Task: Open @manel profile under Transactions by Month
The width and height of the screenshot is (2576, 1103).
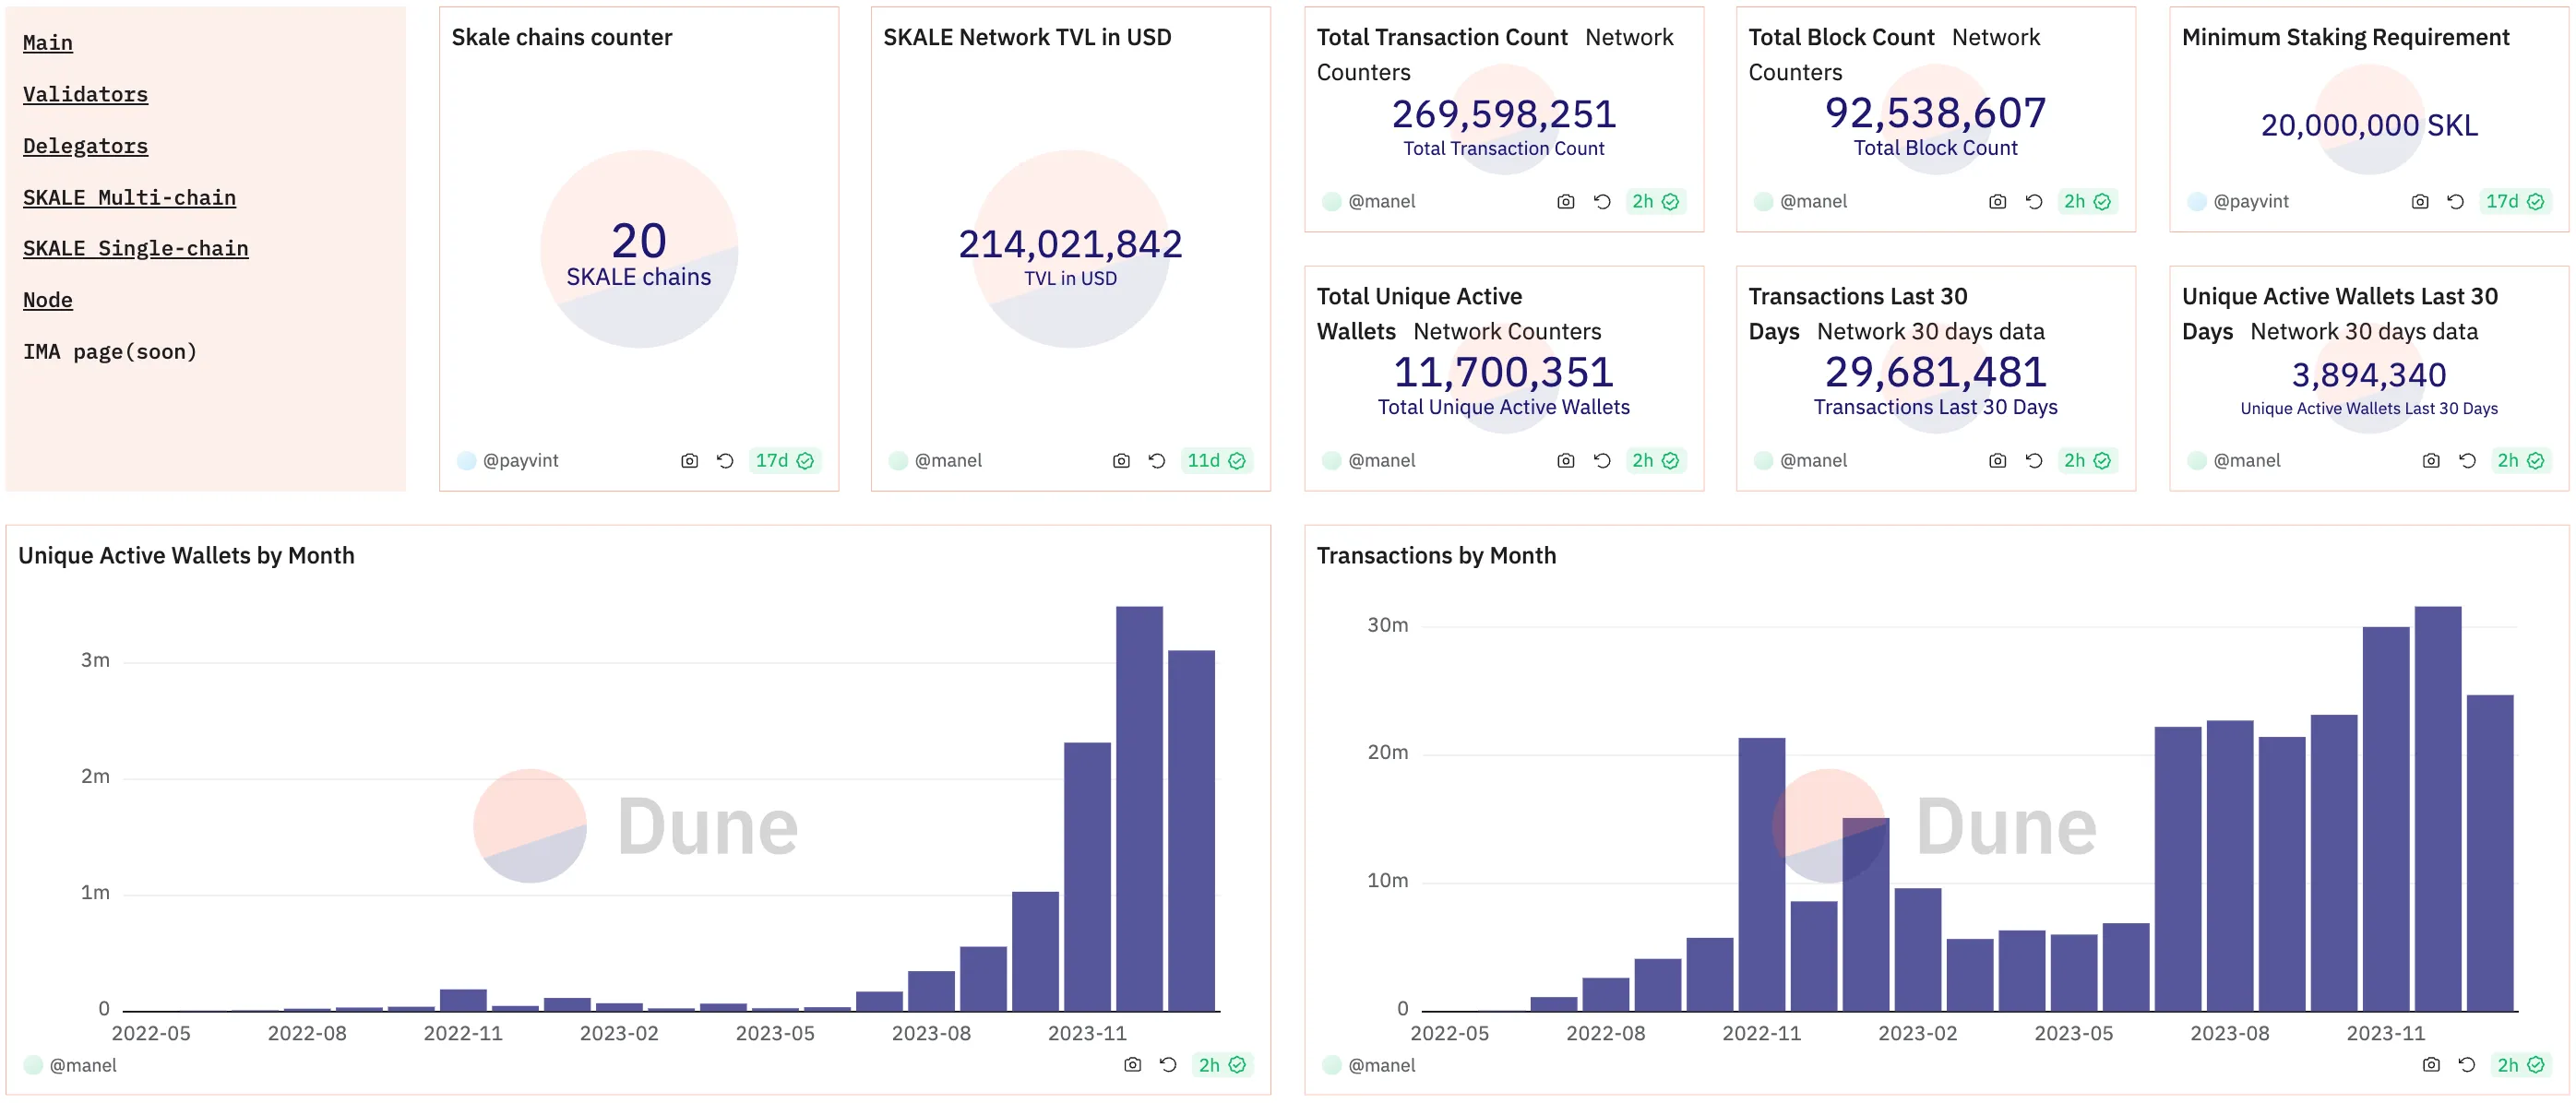Action: point(1382,1066)
